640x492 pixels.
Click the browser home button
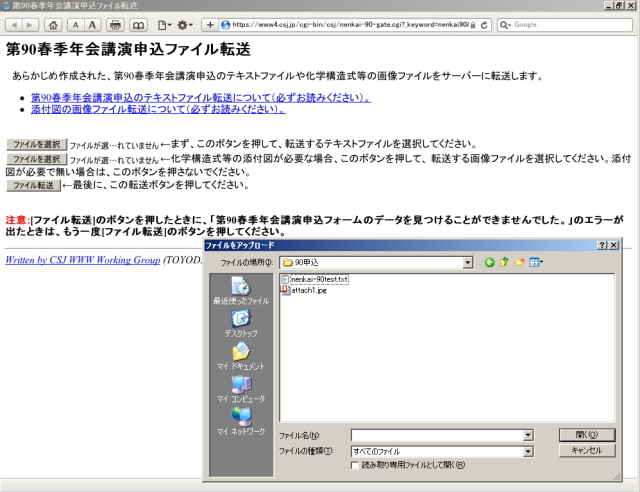coord(54,24)
